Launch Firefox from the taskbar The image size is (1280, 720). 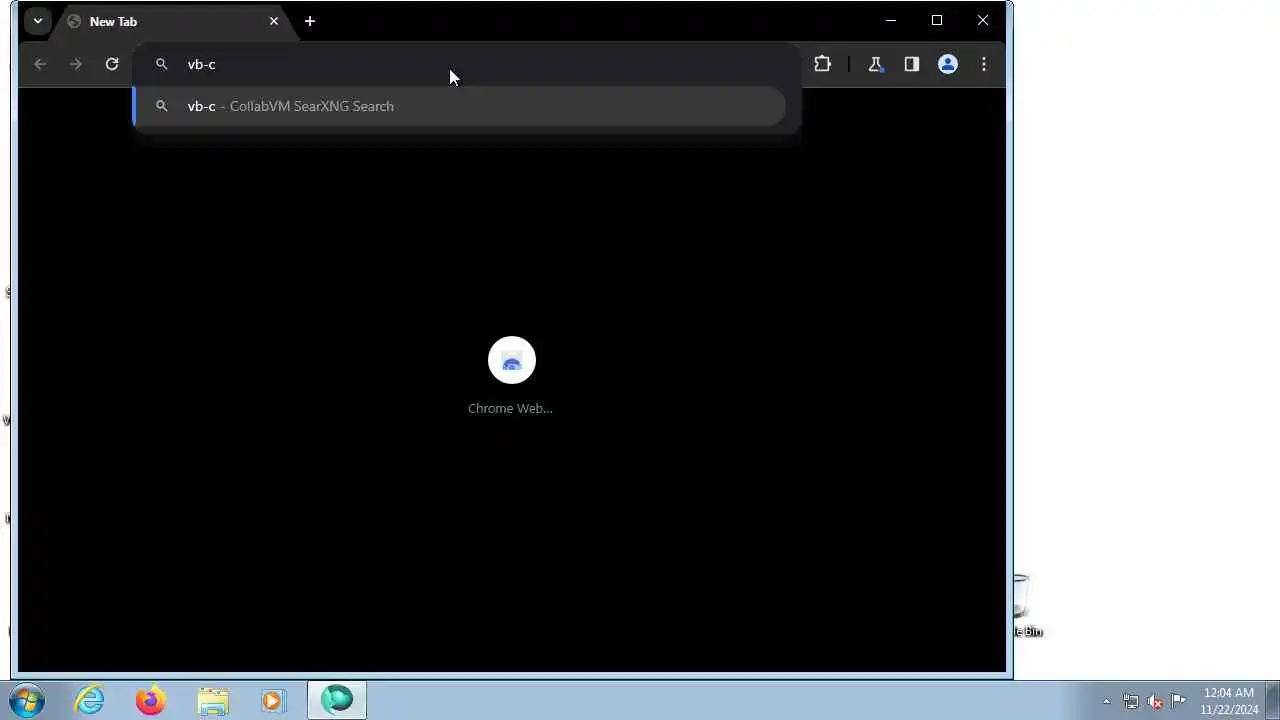click(x=151, y=700)
